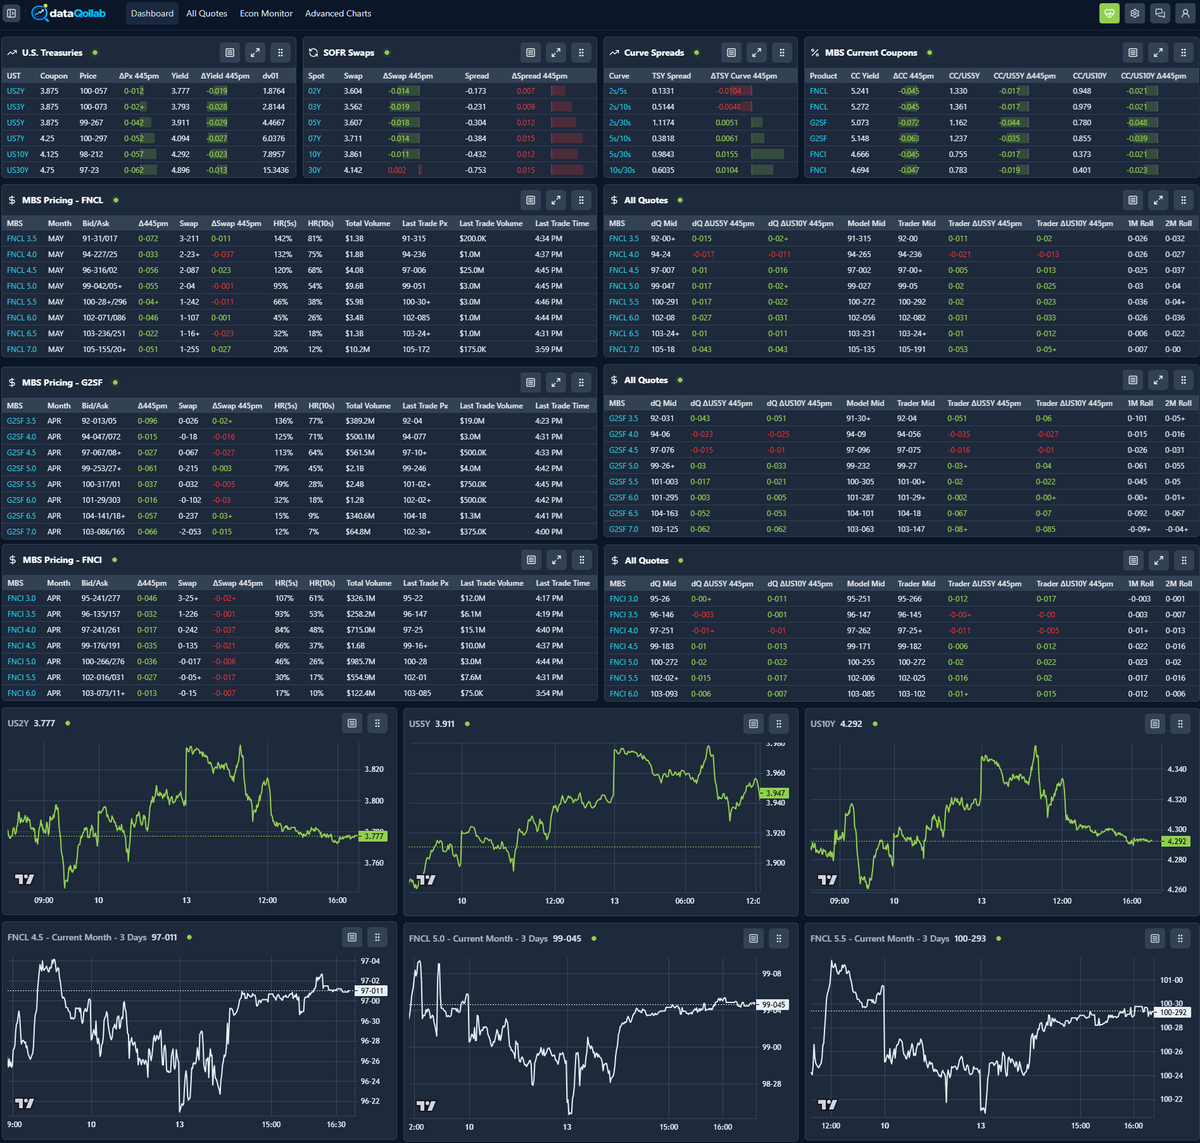Click the dataQollab logo

(x=67, y=13)
